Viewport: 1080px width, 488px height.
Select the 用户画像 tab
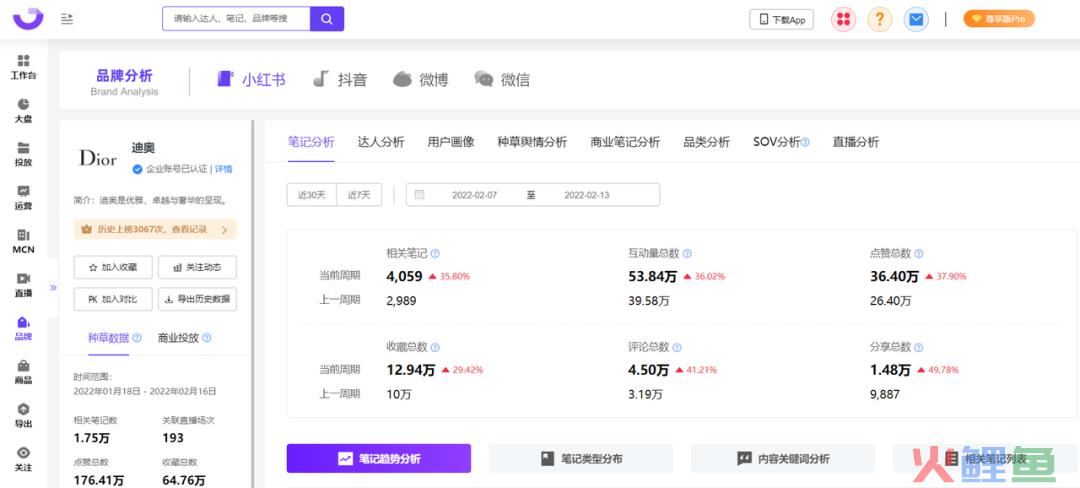(451, 142)
